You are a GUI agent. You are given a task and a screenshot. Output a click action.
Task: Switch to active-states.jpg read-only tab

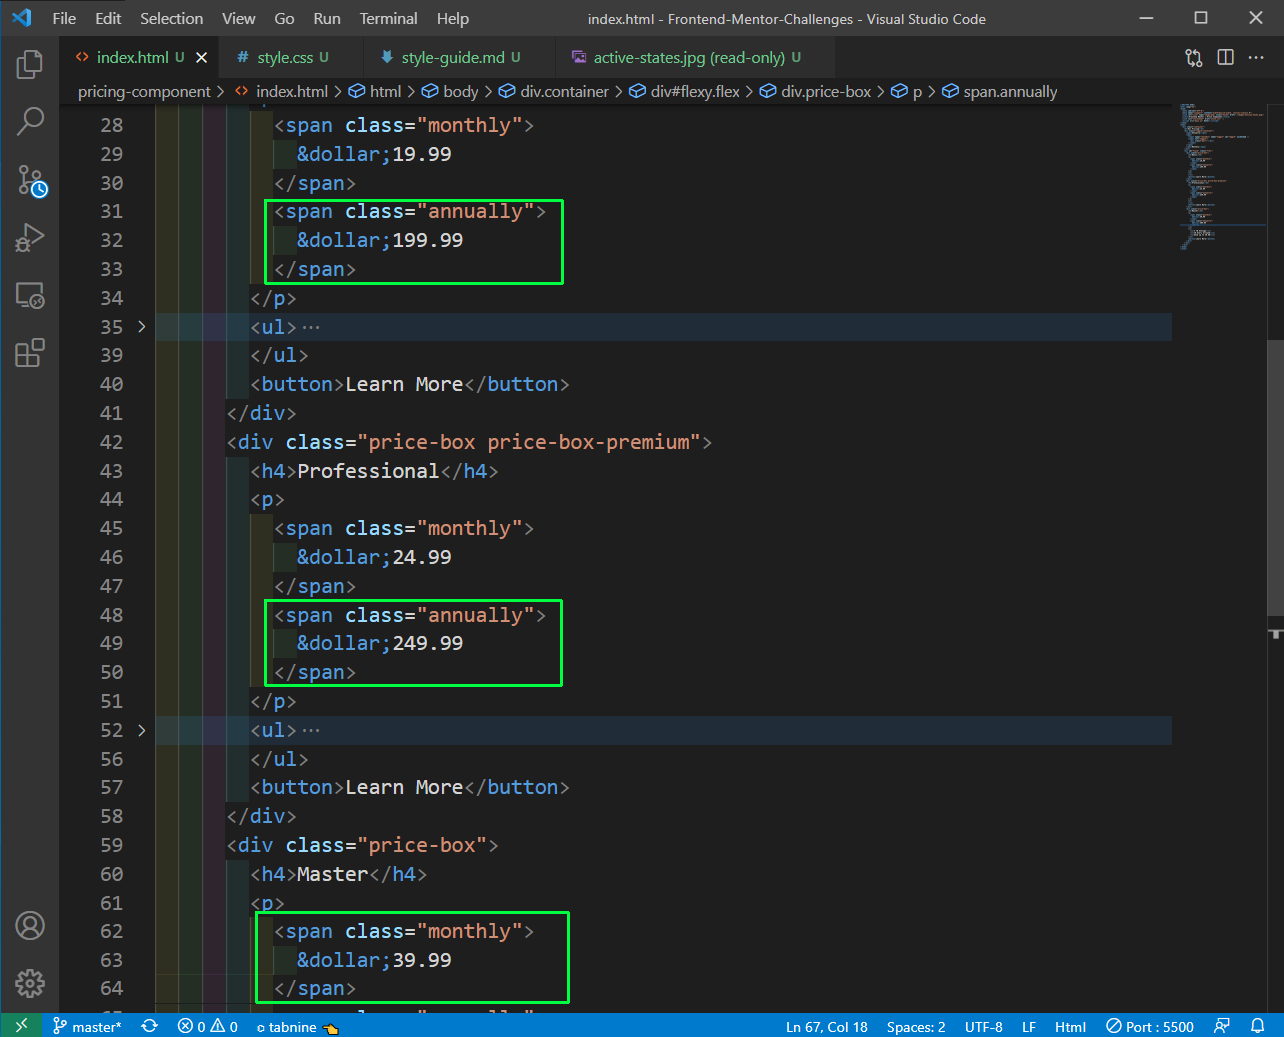(x=688, y=58)
